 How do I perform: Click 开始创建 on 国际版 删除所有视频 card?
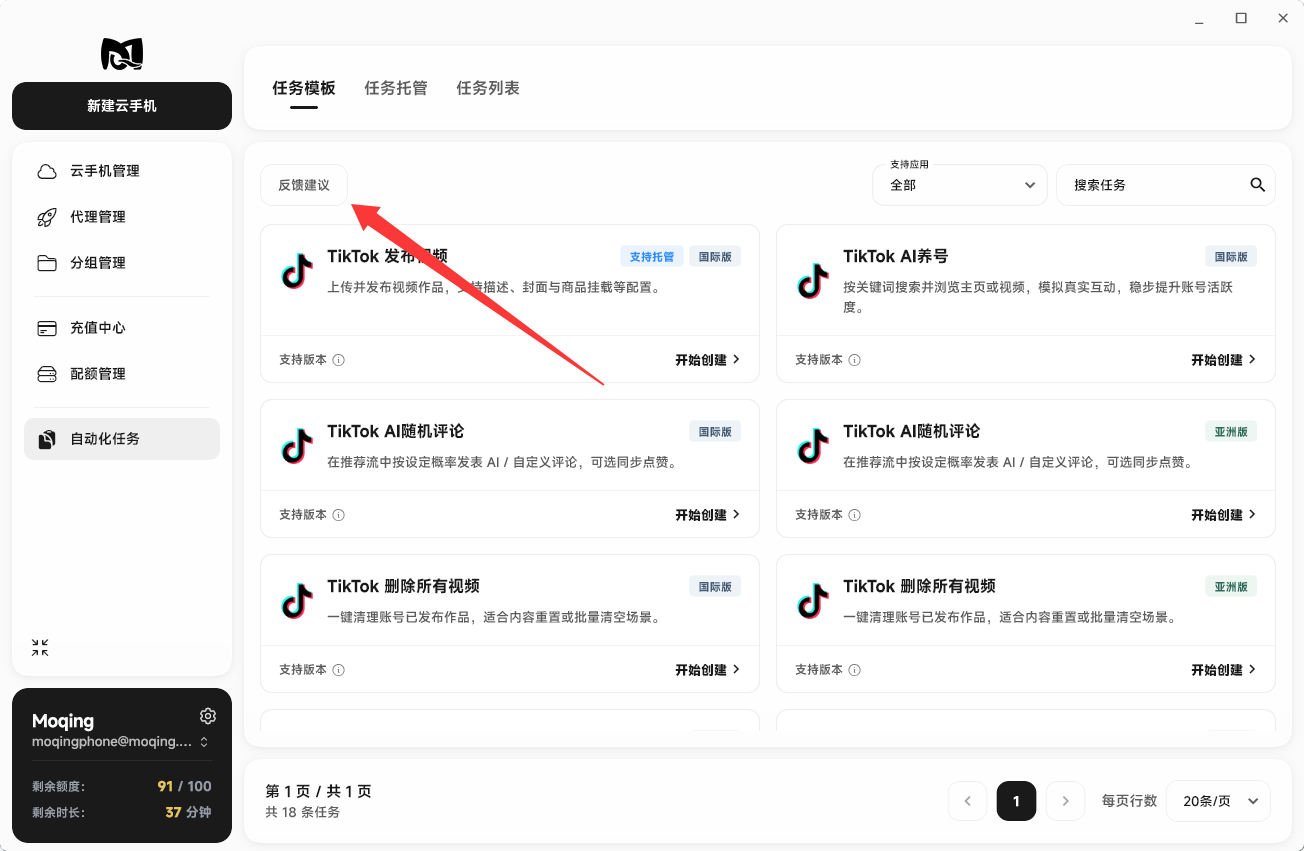pyautogui.click(x=708, y=670)
